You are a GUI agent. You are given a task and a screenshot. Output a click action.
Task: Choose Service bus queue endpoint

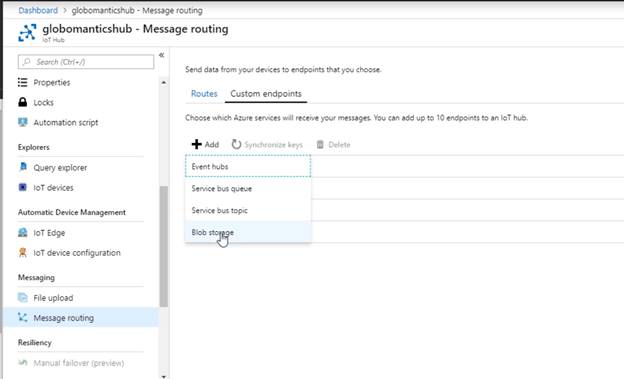(x=248, y=188)
